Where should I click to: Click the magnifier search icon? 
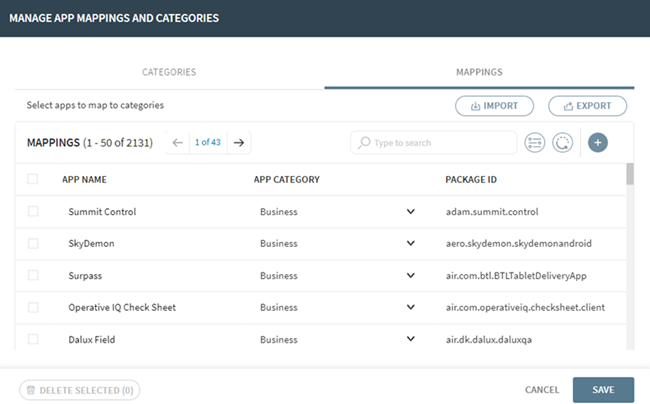(364, 143)
